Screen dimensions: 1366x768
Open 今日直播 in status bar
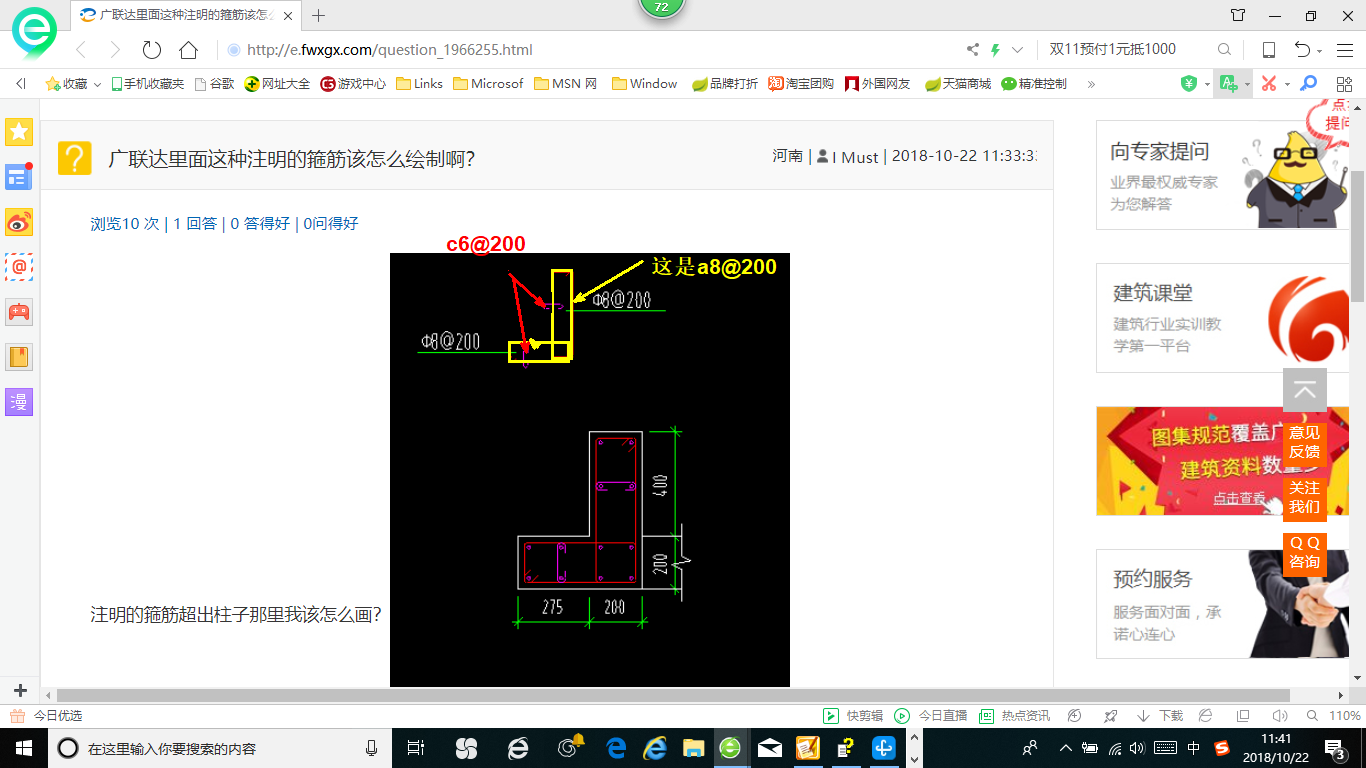(x=931, y=716)
